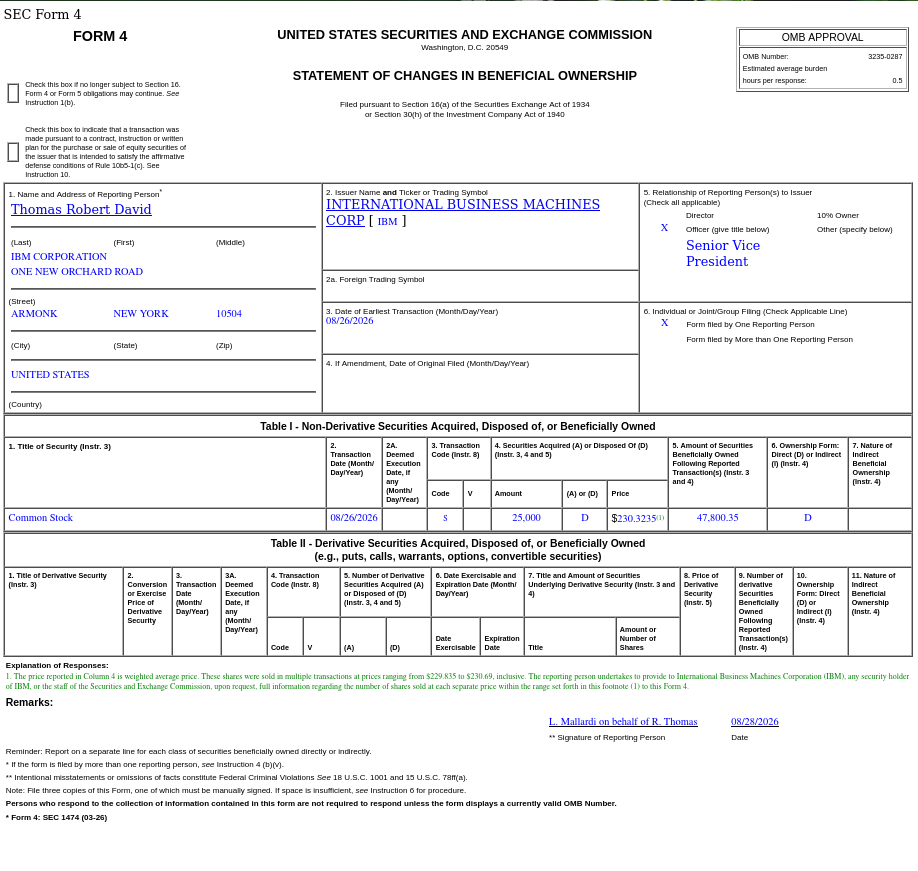Click the ONE NEW ORCHARD ROAD street text

click(77, 272)
